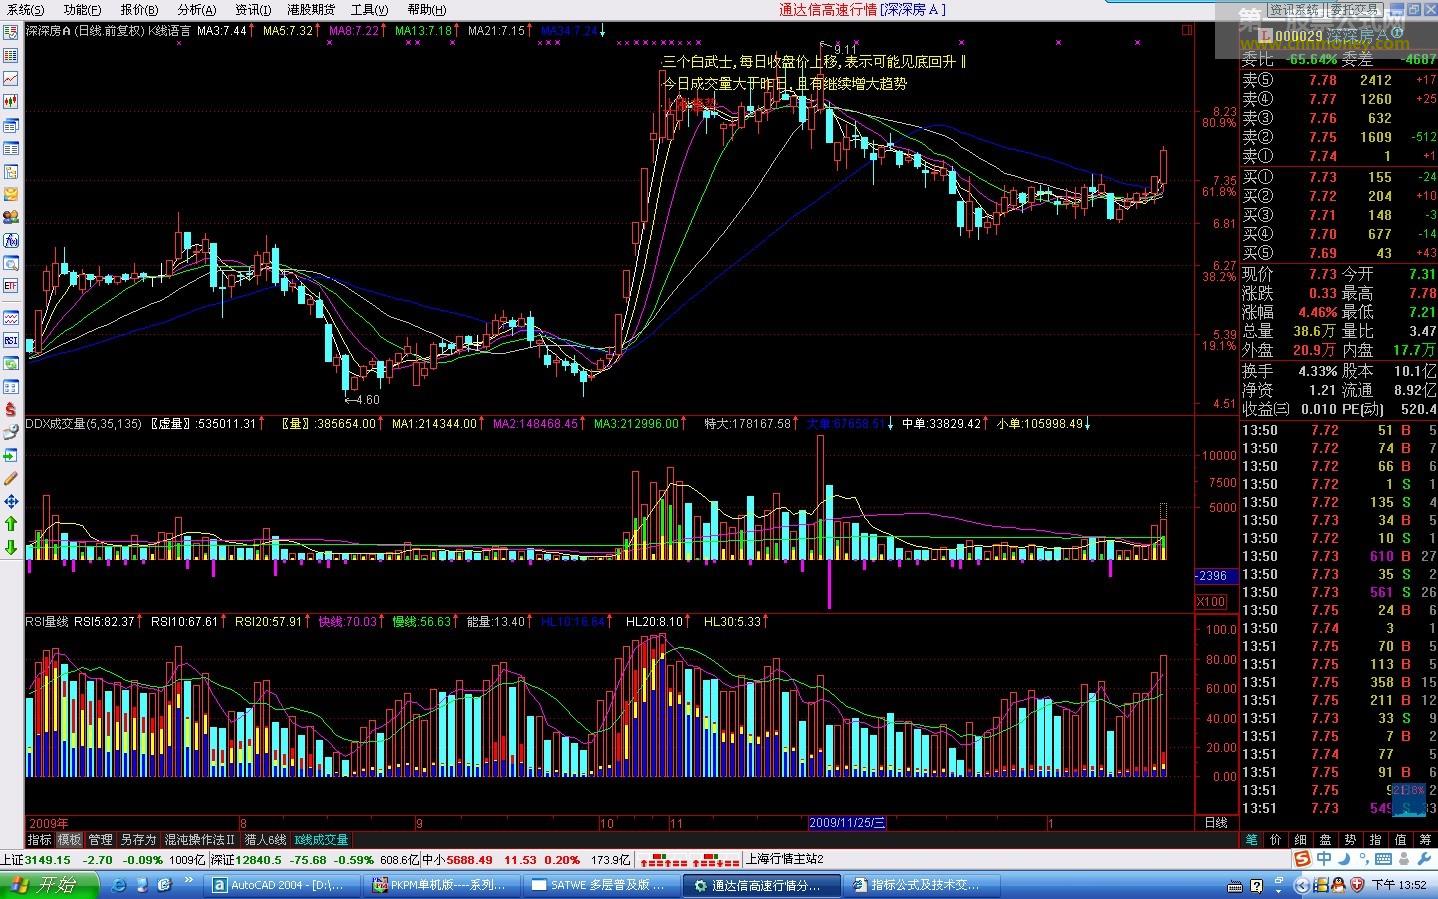Click the green up arrow in left toolbar
1438x899 pixels.
pyautogui.click(x=11, y=524)
